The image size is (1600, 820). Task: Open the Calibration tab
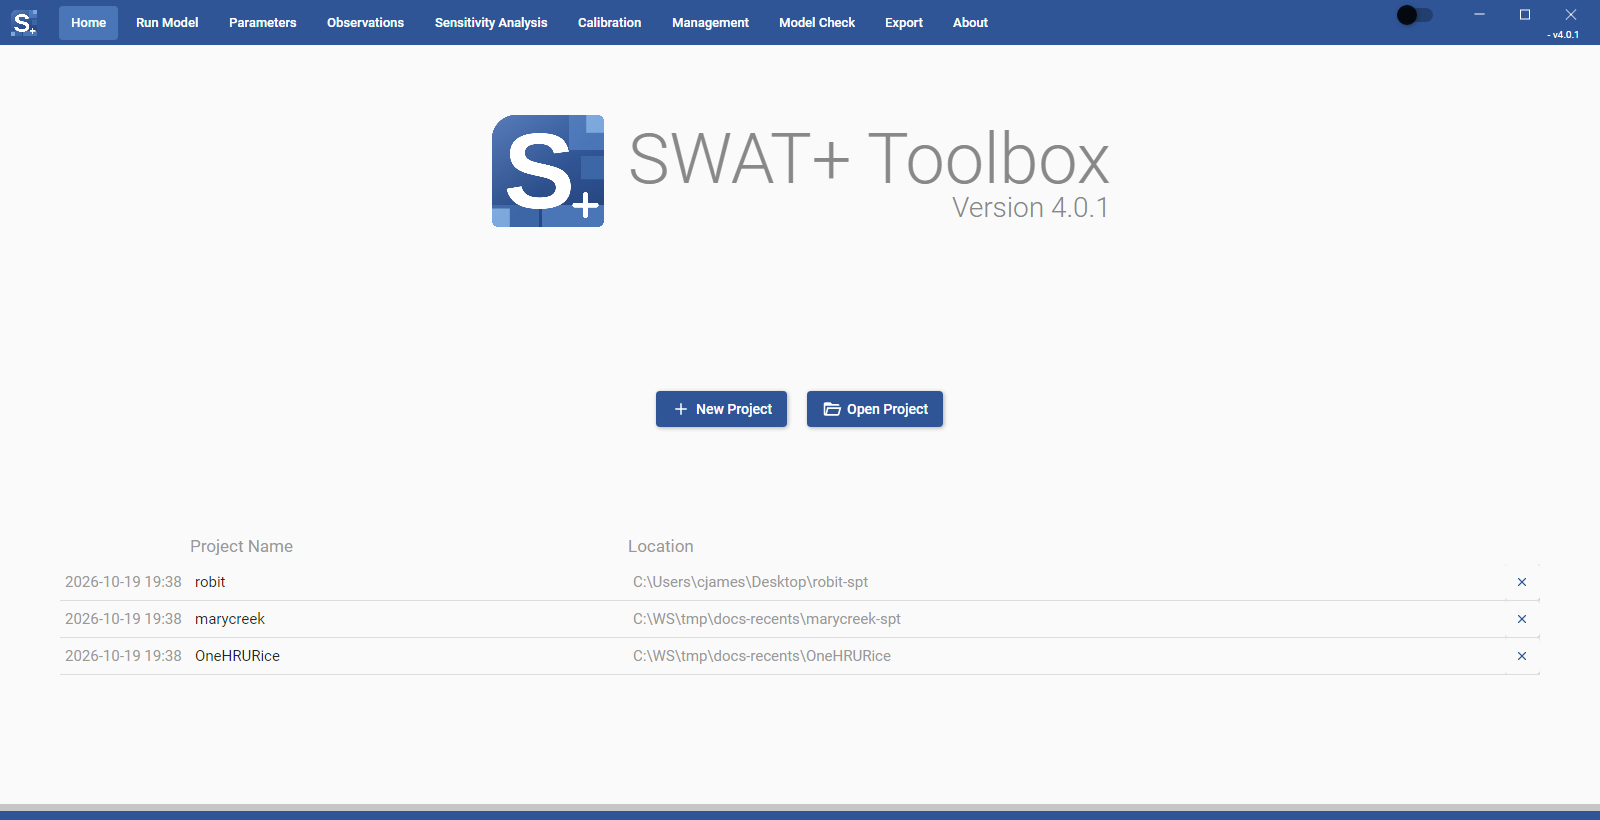pyautogui.click(x=610, y=23)
